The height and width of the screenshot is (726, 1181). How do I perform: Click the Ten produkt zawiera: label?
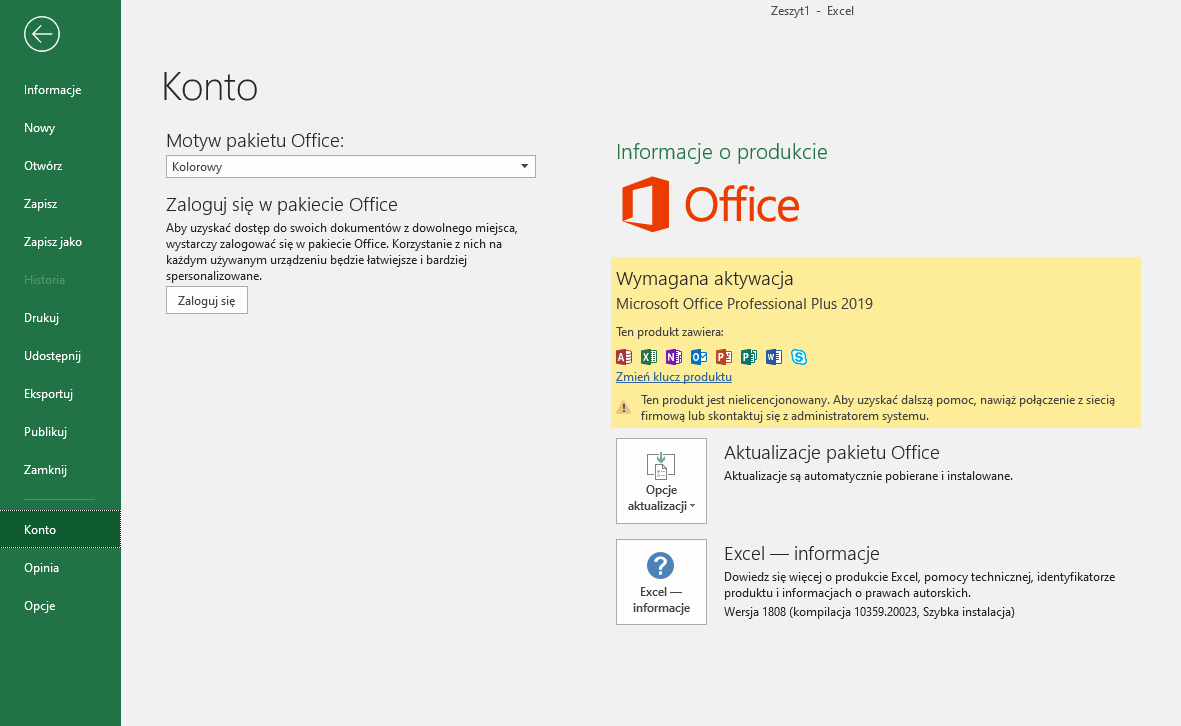click(670, 331)
